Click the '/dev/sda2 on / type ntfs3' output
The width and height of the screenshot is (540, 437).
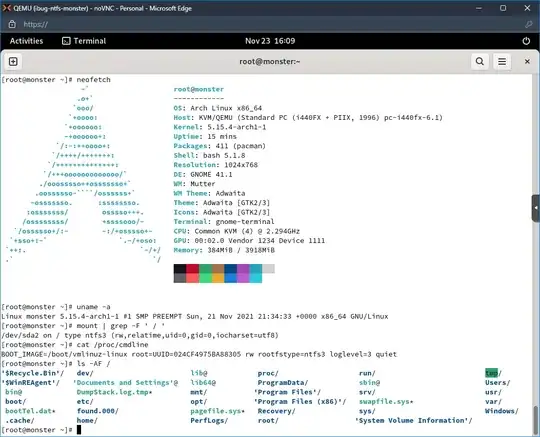pyautogui.click(x=140, y=335)
